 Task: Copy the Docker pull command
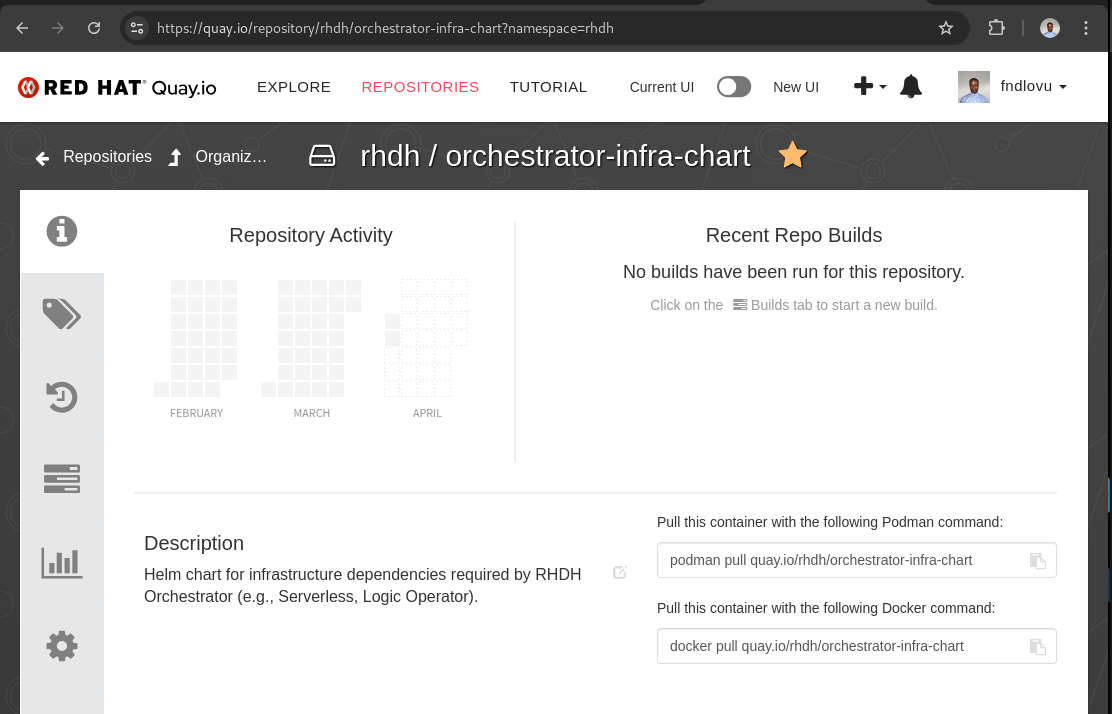coord(1037,647)
